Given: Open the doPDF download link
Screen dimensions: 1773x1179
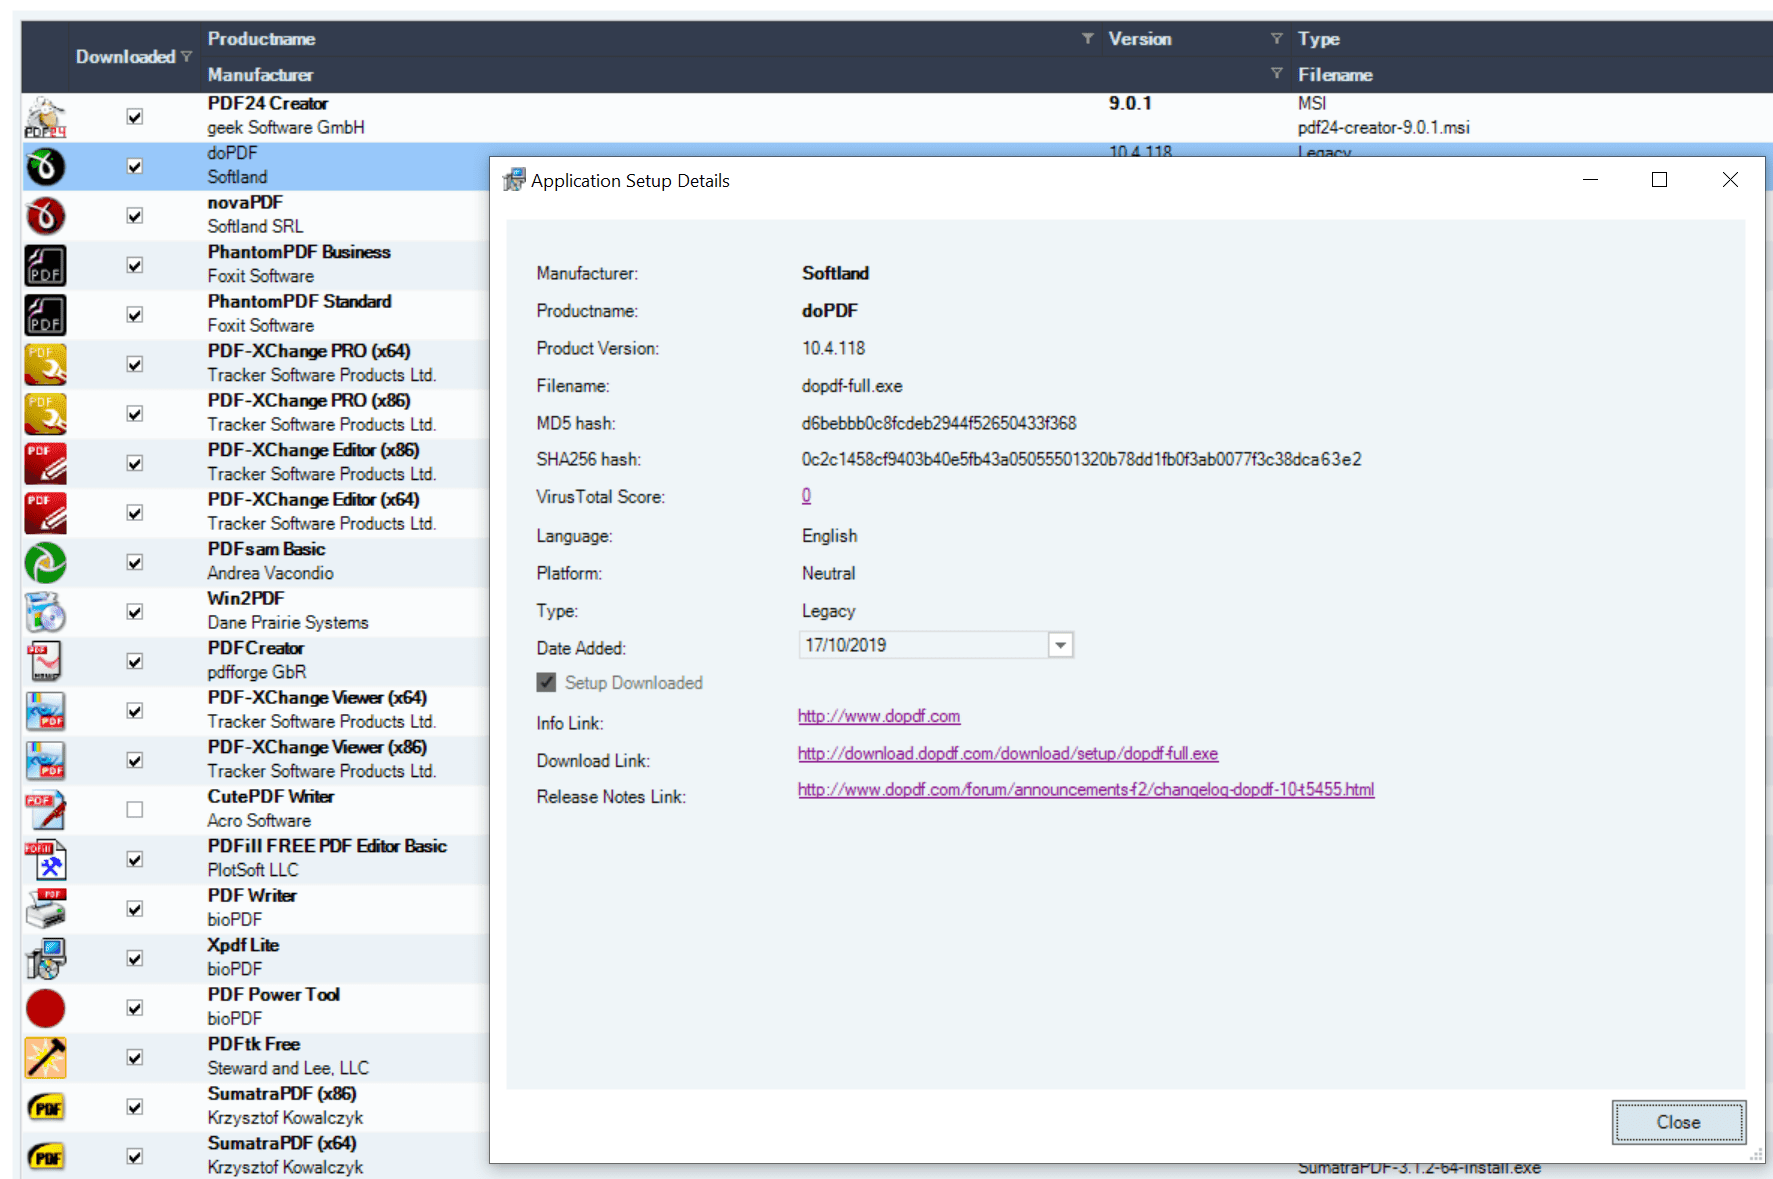Looking at the screenshot, I should click(x=1007, y=753).
